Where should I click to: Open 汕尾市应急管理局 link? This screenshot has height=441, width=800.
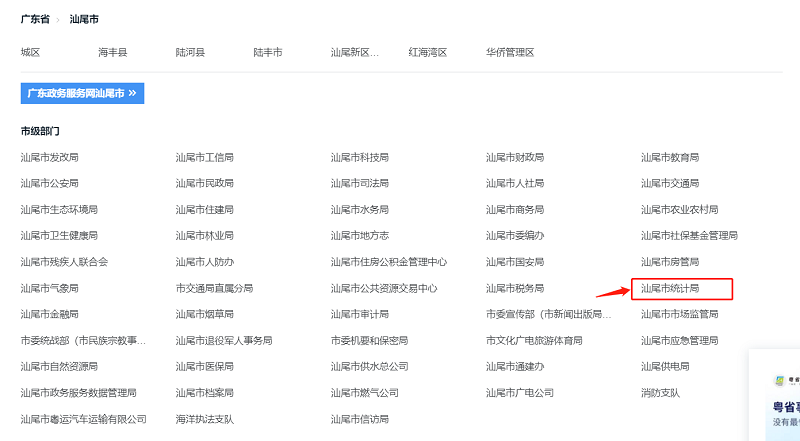click(680, 340)
